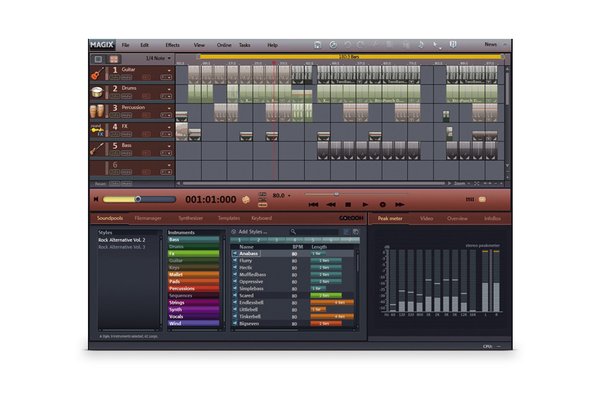Switch to the Synthesizer tab
Viewport: 600px width, 395px height.
191,218
